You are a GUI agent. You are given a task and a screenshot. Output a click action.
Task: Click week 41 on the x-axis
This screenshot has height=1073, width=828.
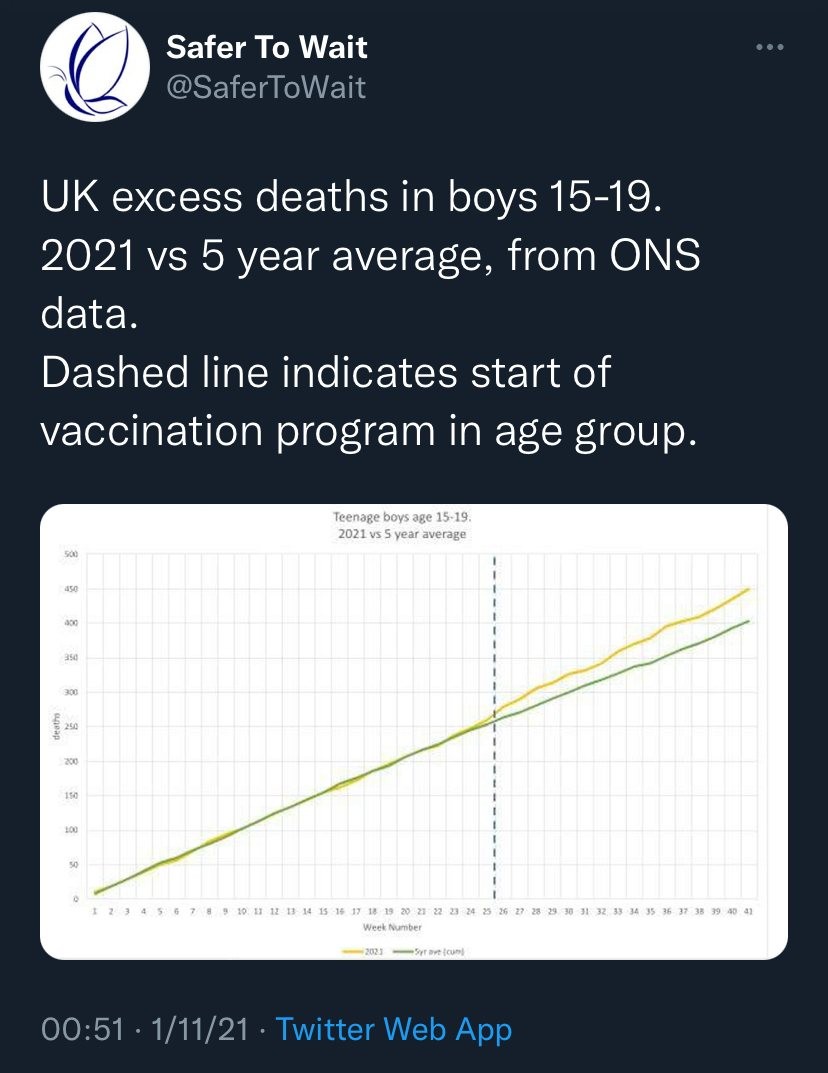click(x=747, y=913)
